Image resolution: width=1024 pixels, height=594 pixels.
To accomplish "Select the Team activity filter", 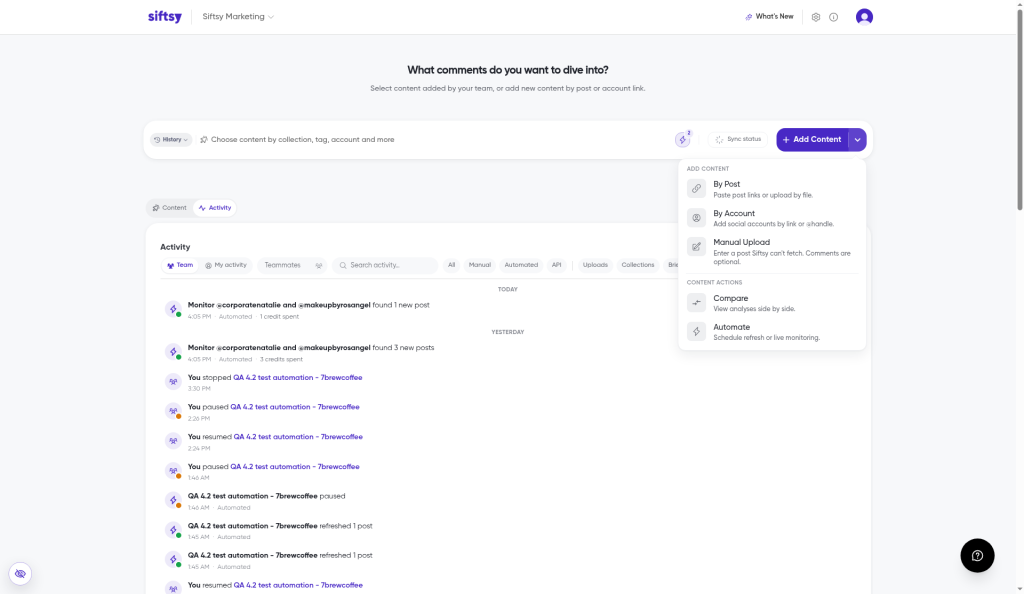I will coord(180,265).
